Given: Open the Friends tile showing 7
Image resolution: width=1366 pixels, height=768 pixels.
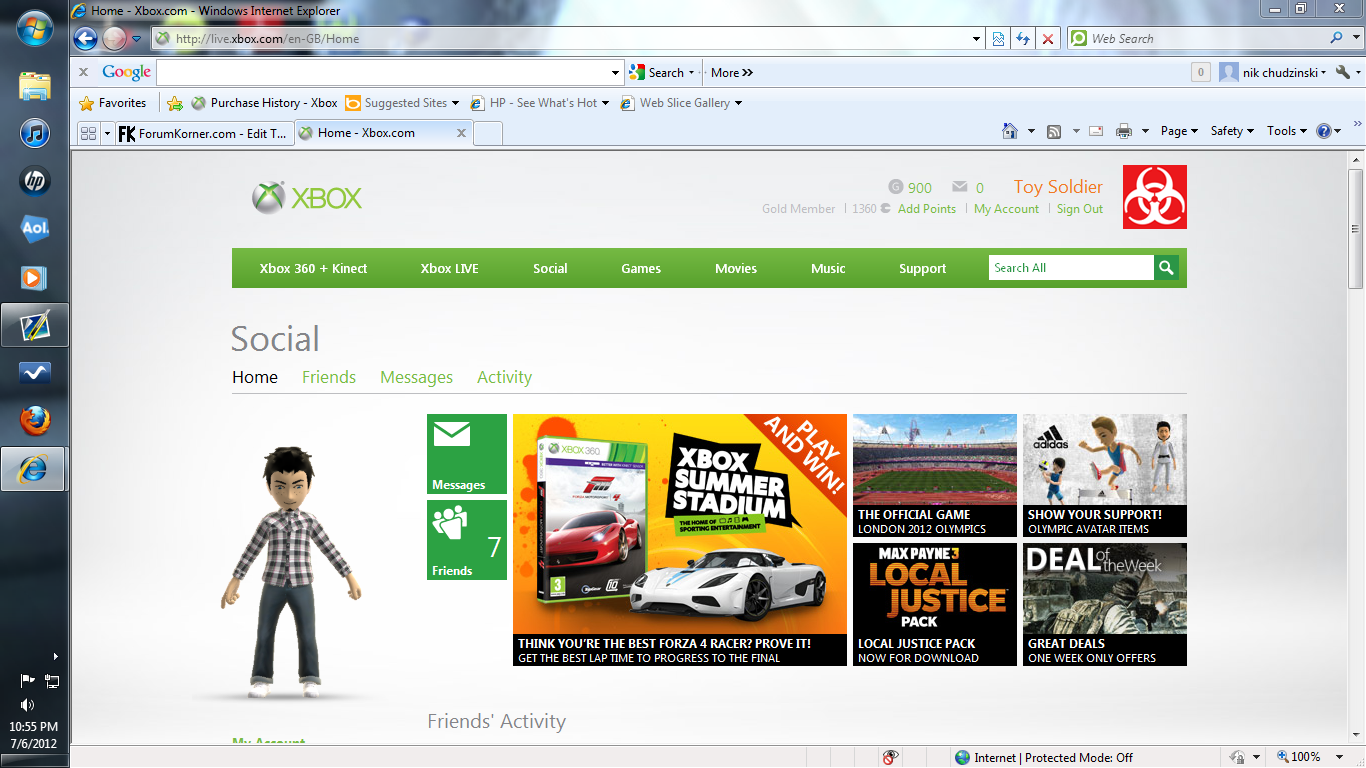Looking at the screenshot, I should [467, 540].
